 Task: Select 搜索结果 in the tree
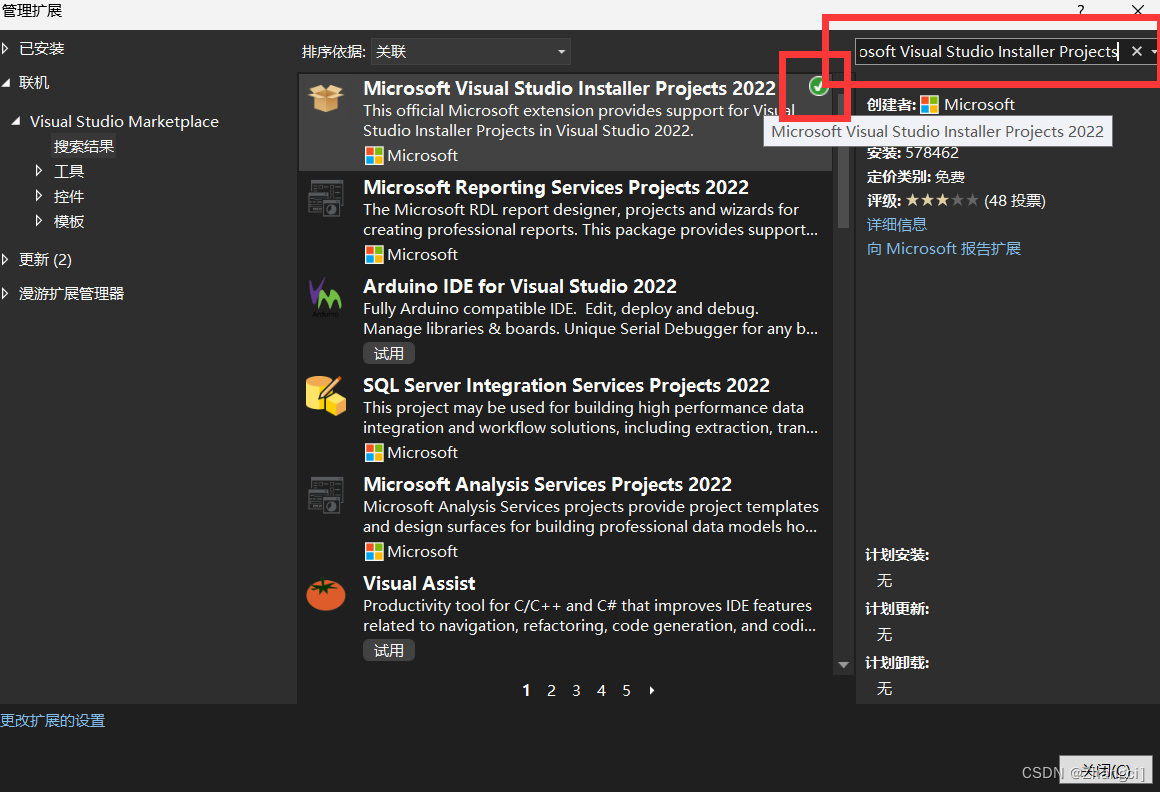pyautogui.click(x=84, y=146)
